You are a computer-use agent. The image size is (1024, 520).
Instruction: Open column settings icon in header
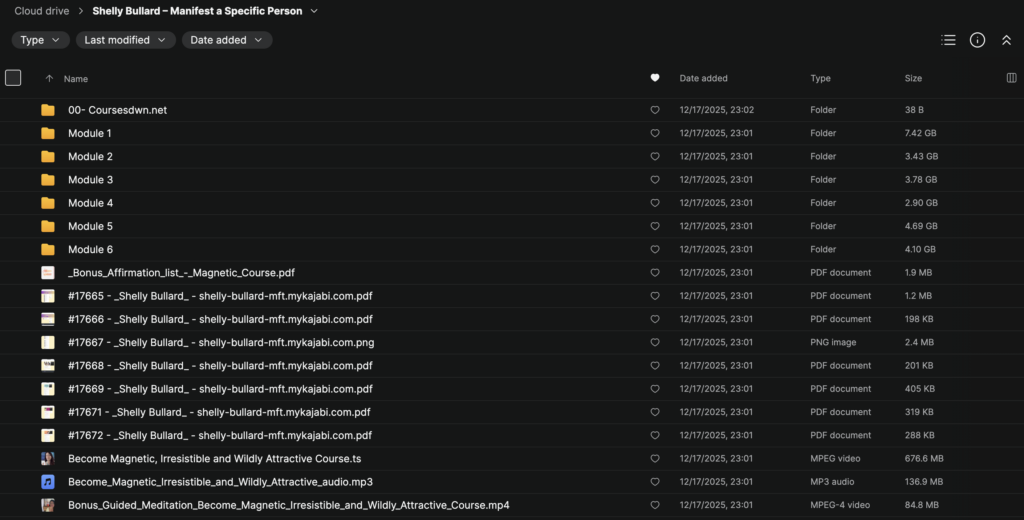[1011, 78]
